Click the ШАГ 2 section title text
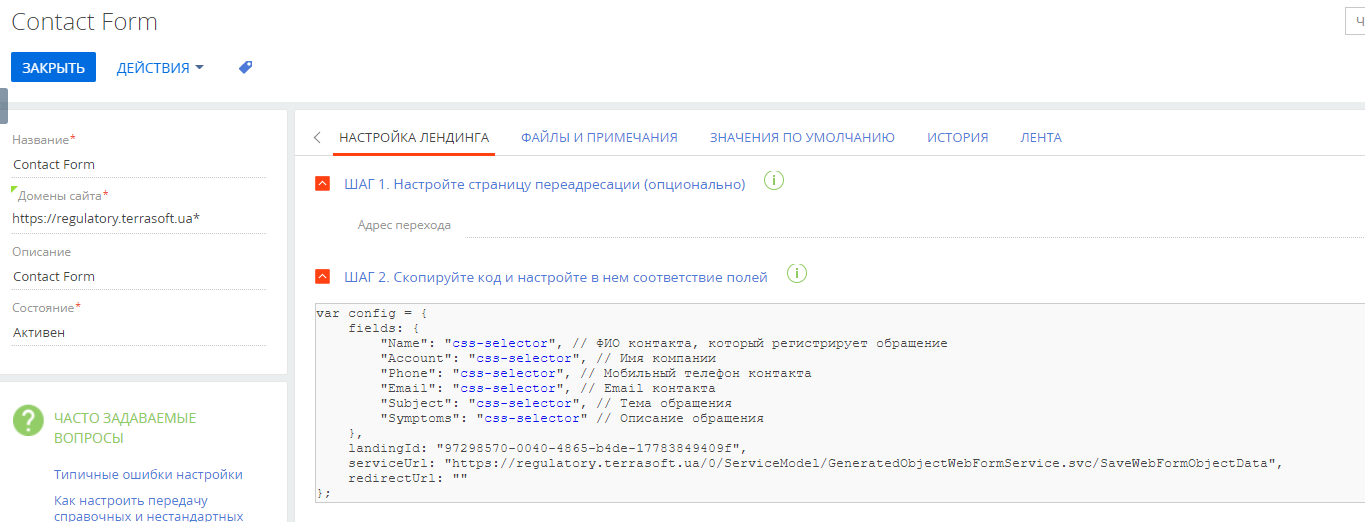Viewport: 1365px width, 522px height. (x=556, y=277)
